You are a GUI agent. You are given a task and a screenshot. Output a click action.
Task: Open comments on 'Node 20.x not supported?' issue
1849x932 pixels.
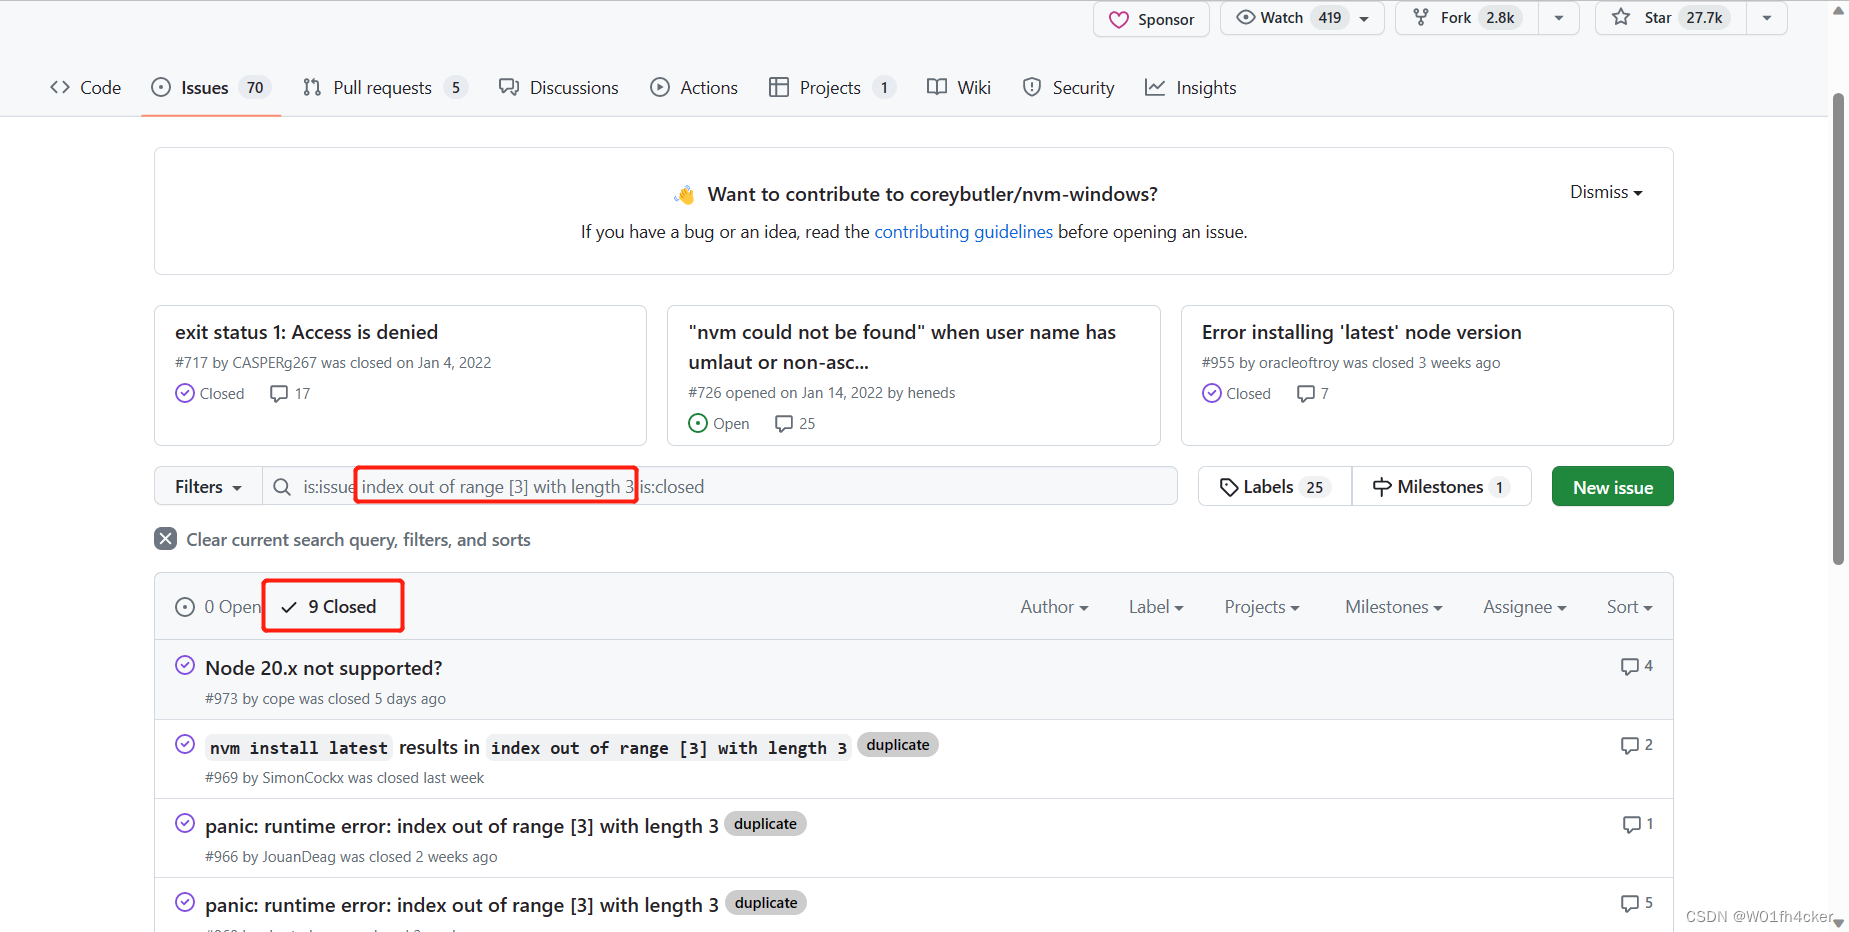point(1636,666)
